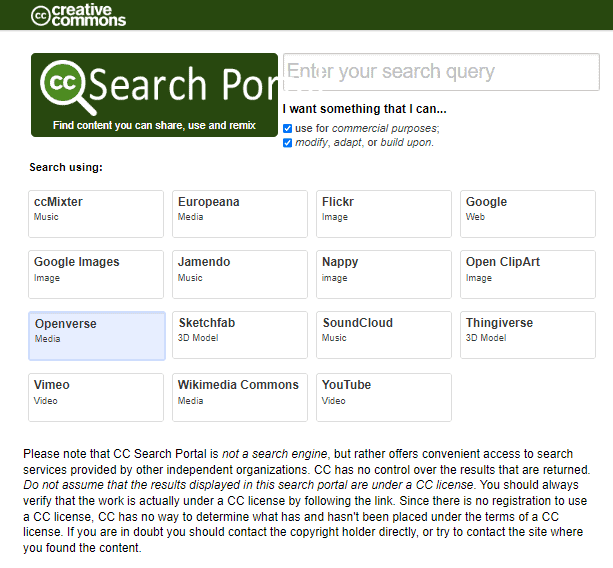This screenshot has height=568, width=613.
Task: Choose Sketchfab 3D Model source
Action: [x=240, y=335]
